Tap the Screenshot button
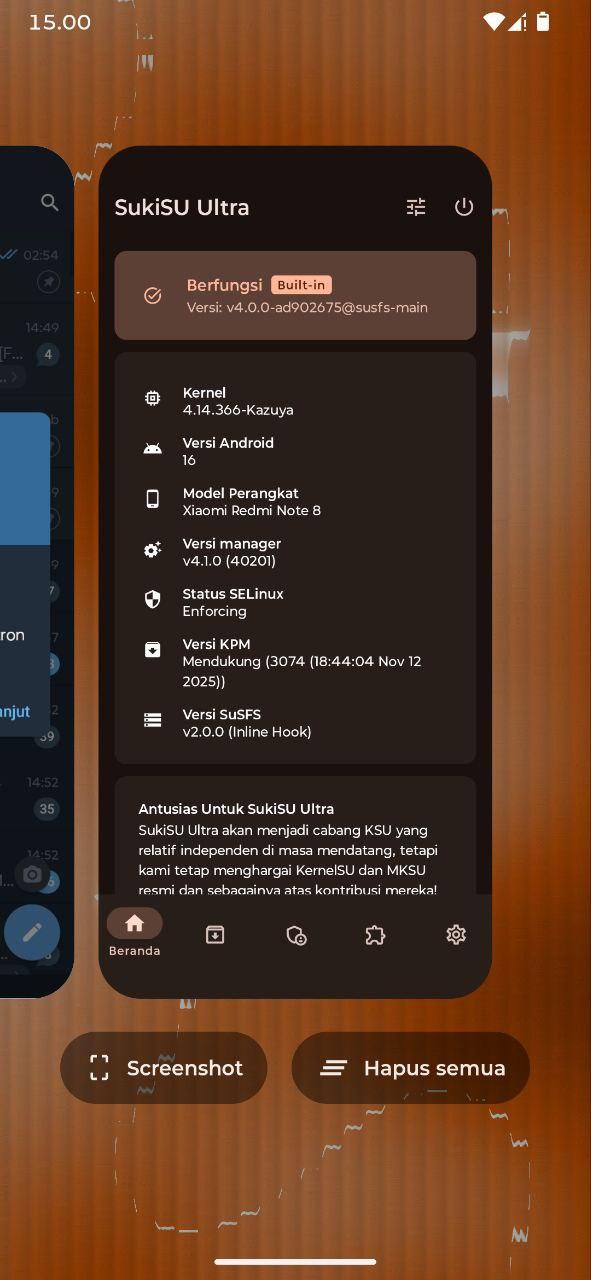Viewport: 591px width, 1280px height. [x=164, y=1068]
